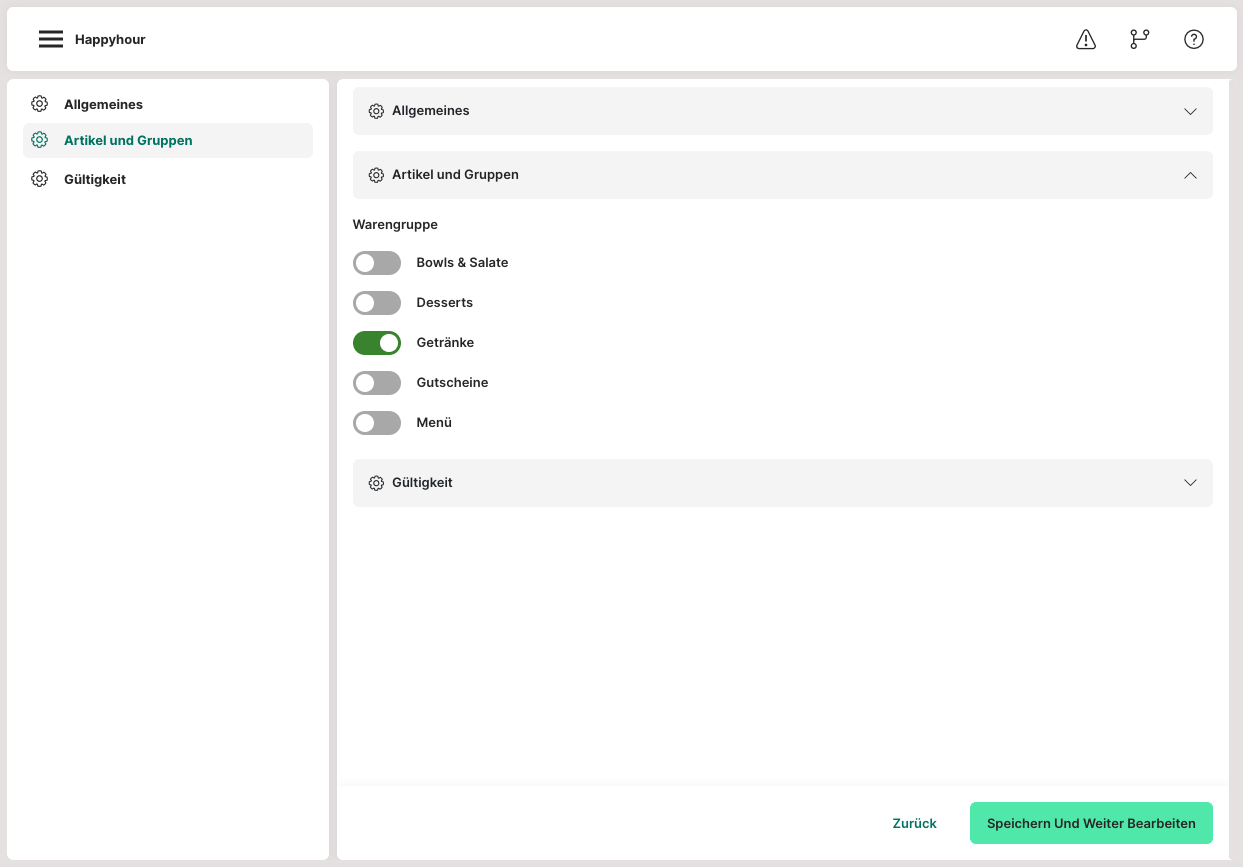Go to Gültigkeit in the sidebar
This screenshot has width=1243, height=867.
pyautogui.click(x=95, y=179)
